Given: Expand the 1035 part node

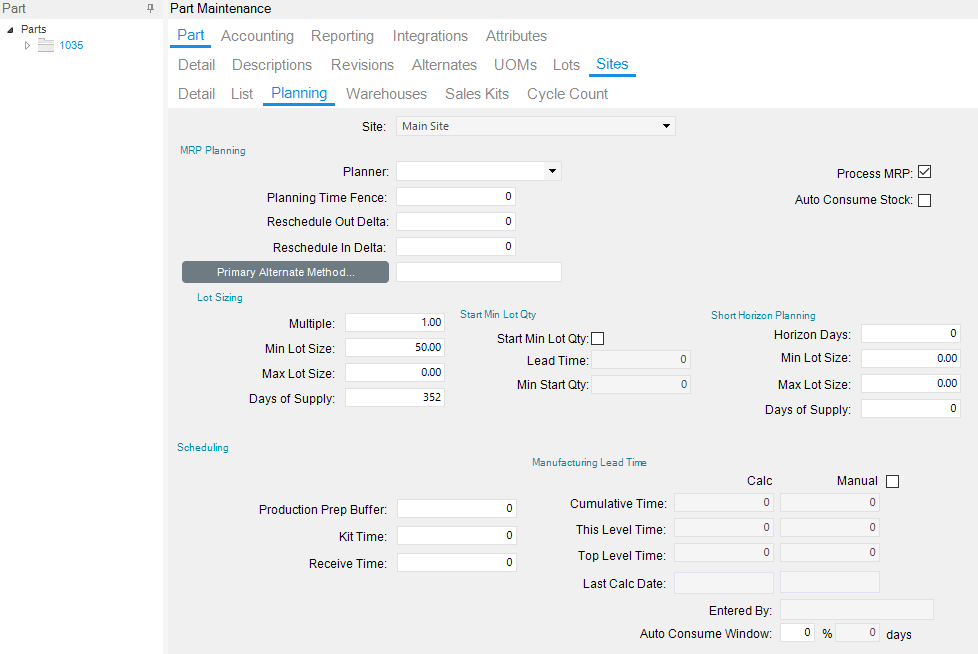Looking at the screenshot, I should point(28,46).
